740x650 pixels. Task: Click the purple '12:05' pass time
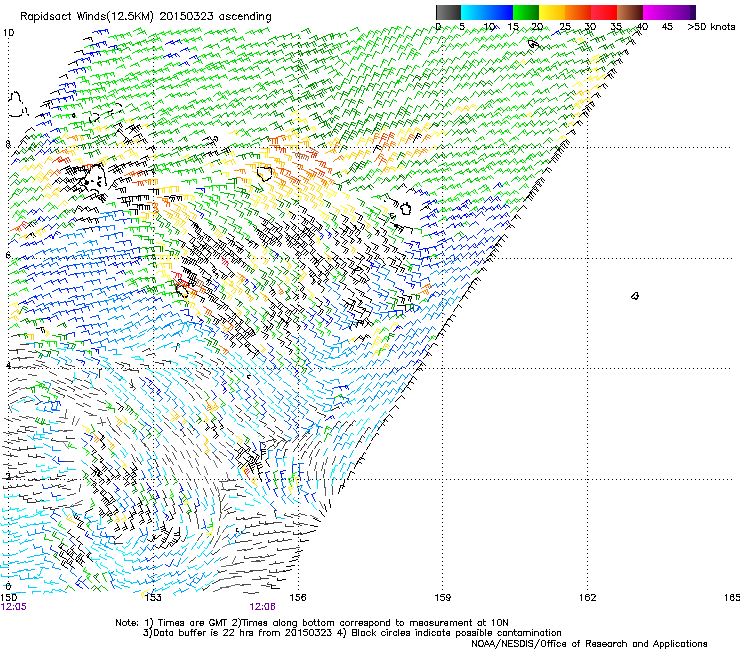pos(14,607)
